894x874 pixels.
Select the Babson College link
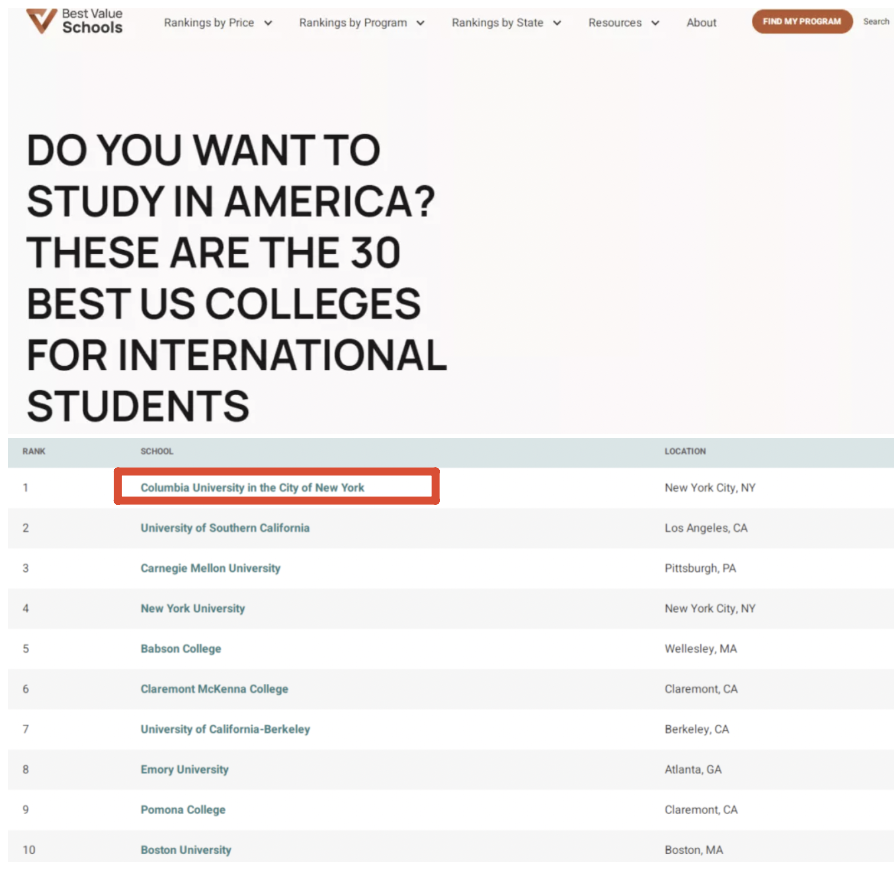tap(181, 649)
